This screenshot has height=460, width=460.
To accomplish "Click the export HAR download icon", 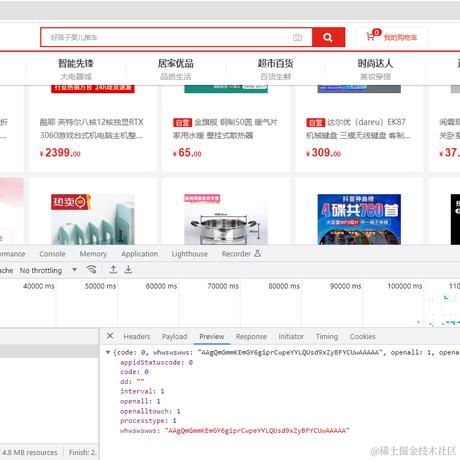I will point(128,269).
